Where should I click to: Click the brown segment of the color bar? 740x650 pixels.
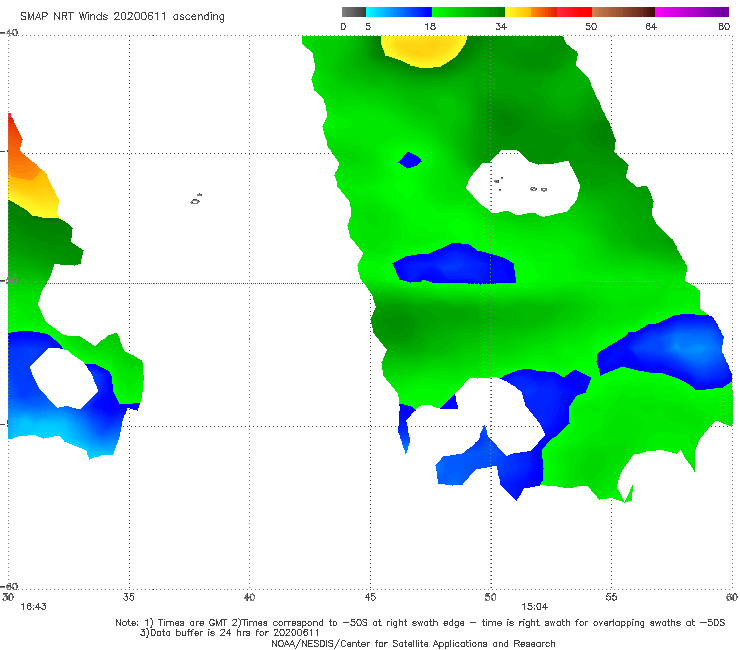tap(623, 12)
